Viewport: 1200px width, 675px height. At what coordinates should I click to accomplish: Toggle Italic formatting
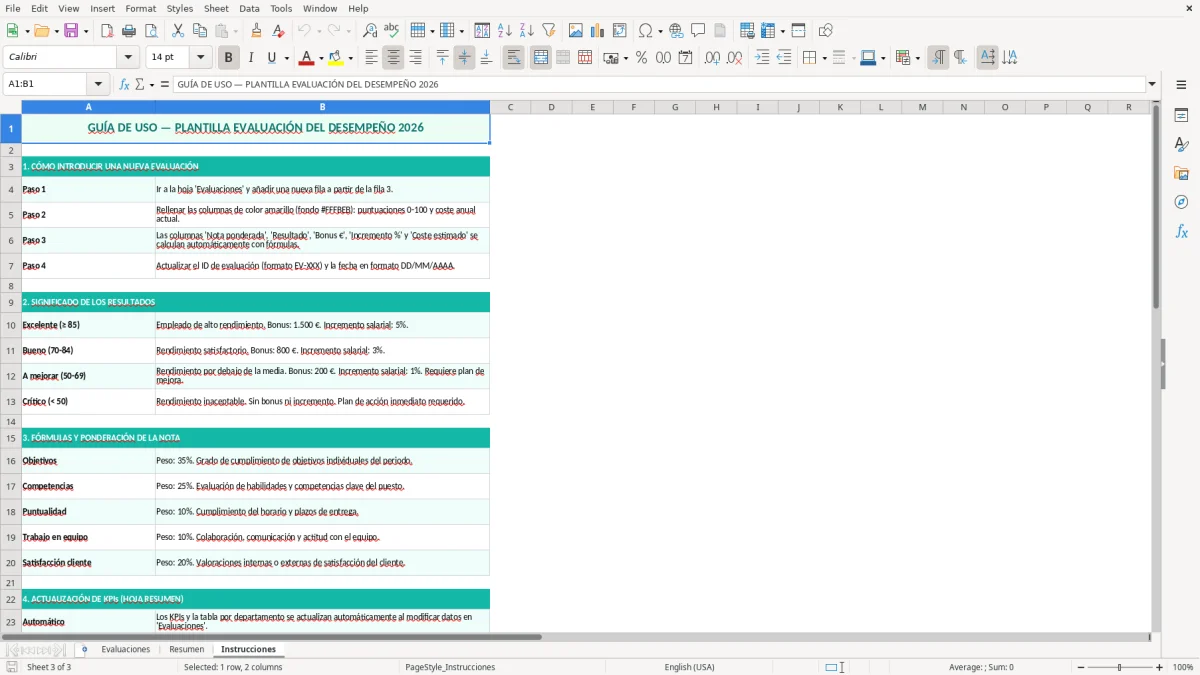pyautogui.click(x=251, y=58)
